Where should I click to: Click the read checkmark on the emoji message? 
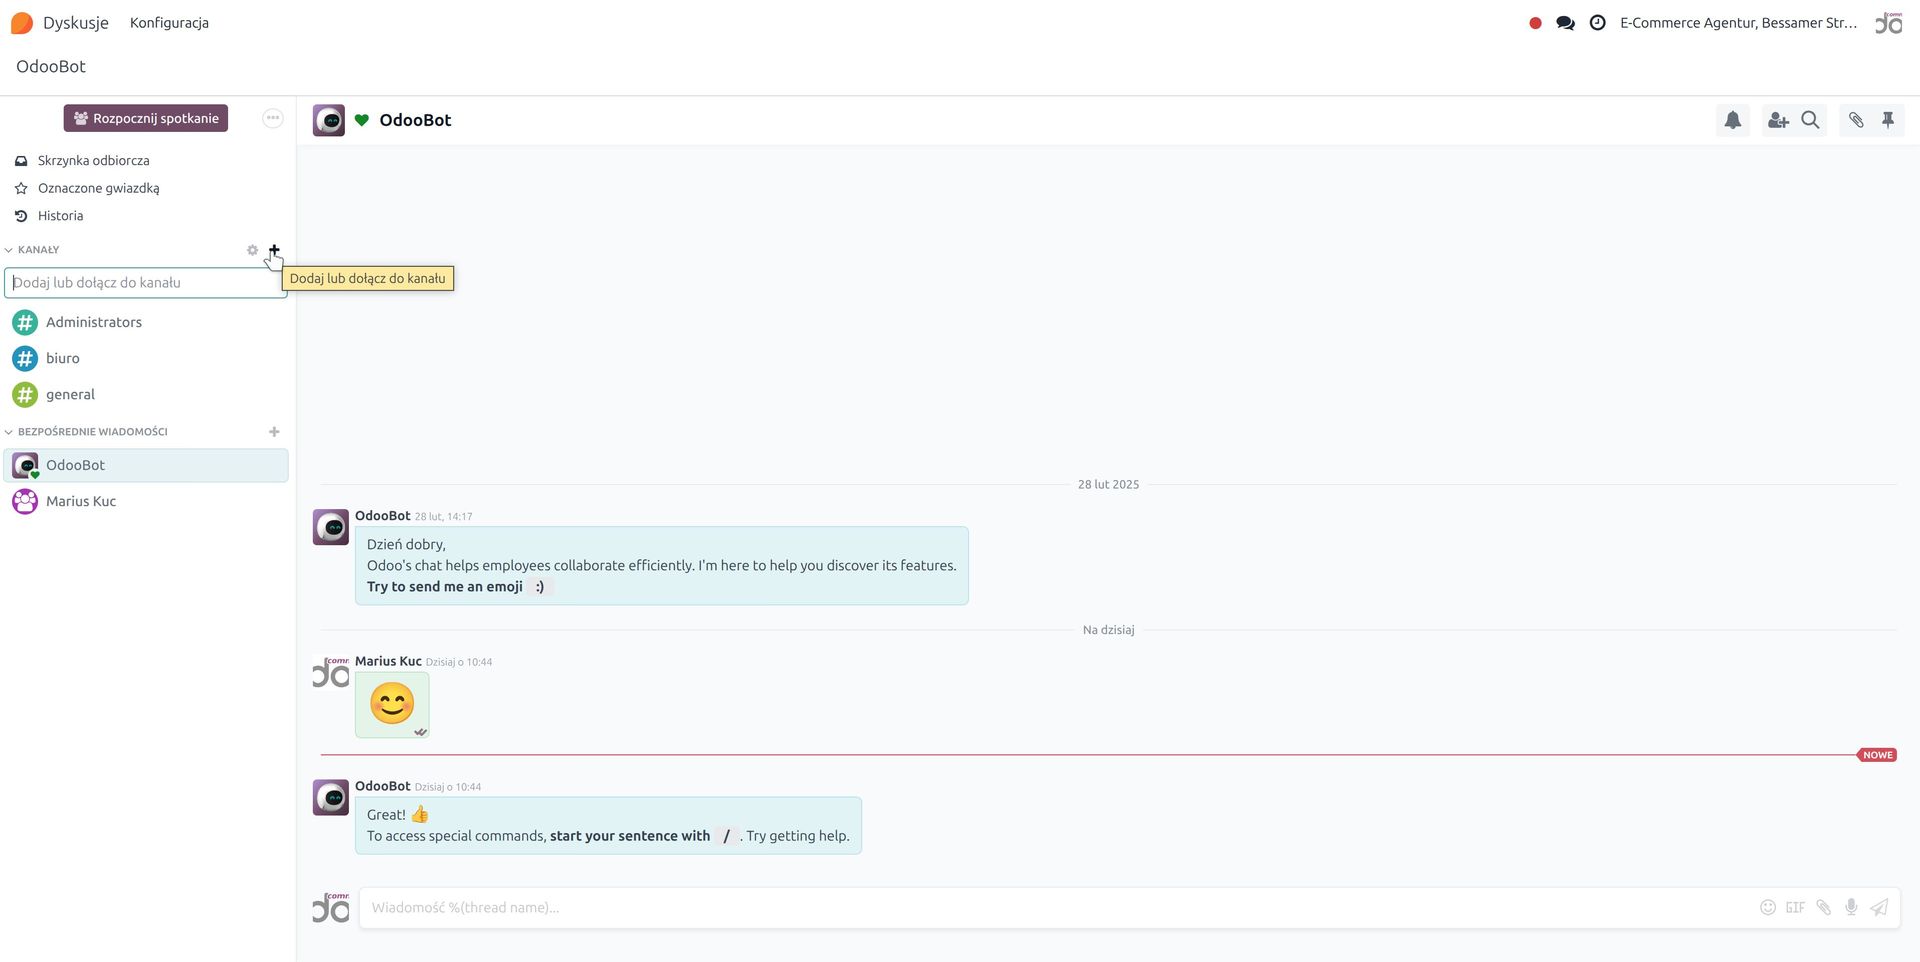pyautogui.click(x=421, y=732)
